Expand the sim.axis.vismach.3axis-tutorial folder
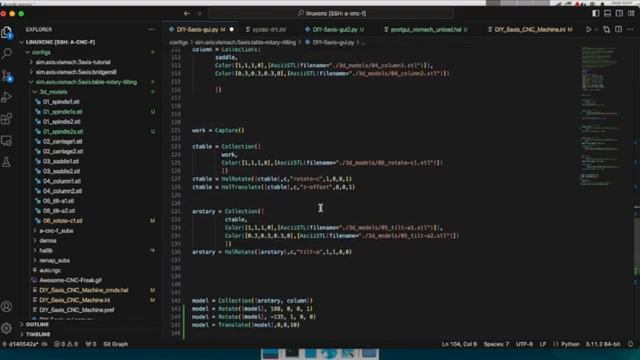Screen dimensions: 640x360 (x=31, y=62)
